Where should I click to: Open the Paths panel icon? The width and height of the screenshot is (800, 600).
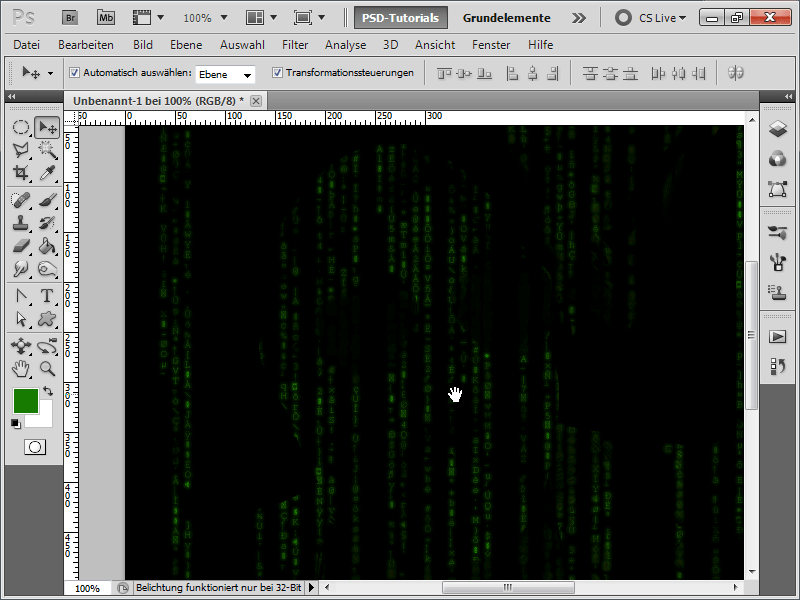(778, 189)
